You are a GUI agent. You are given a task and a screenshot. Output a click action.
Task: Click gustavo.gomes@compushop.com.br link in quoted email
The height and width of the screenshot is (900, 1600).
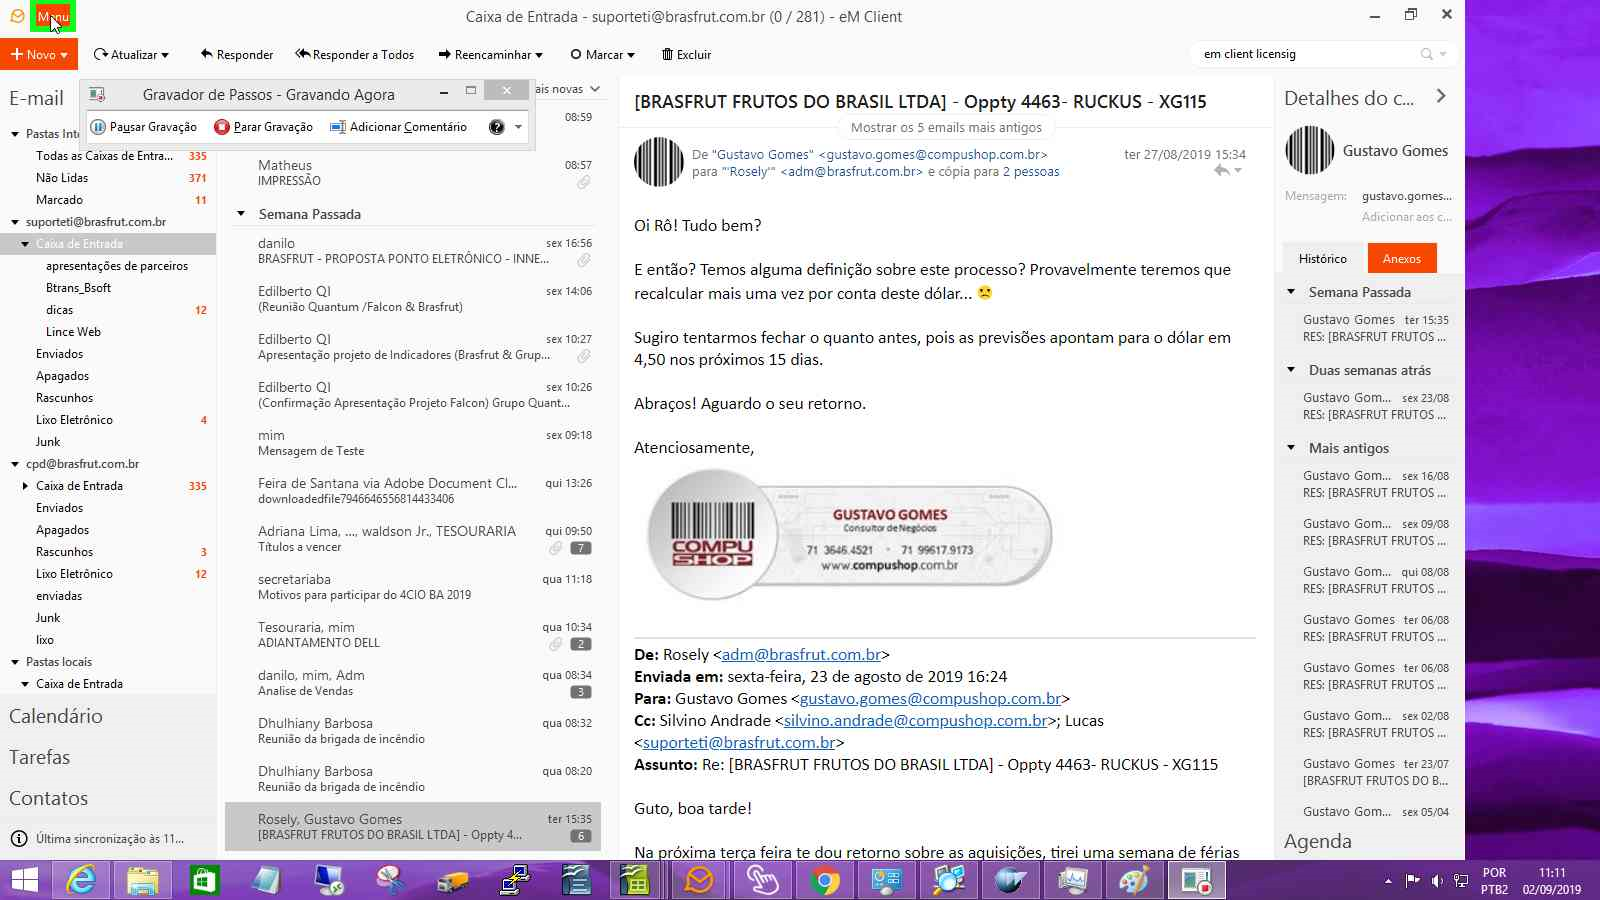tap(930, 699)
